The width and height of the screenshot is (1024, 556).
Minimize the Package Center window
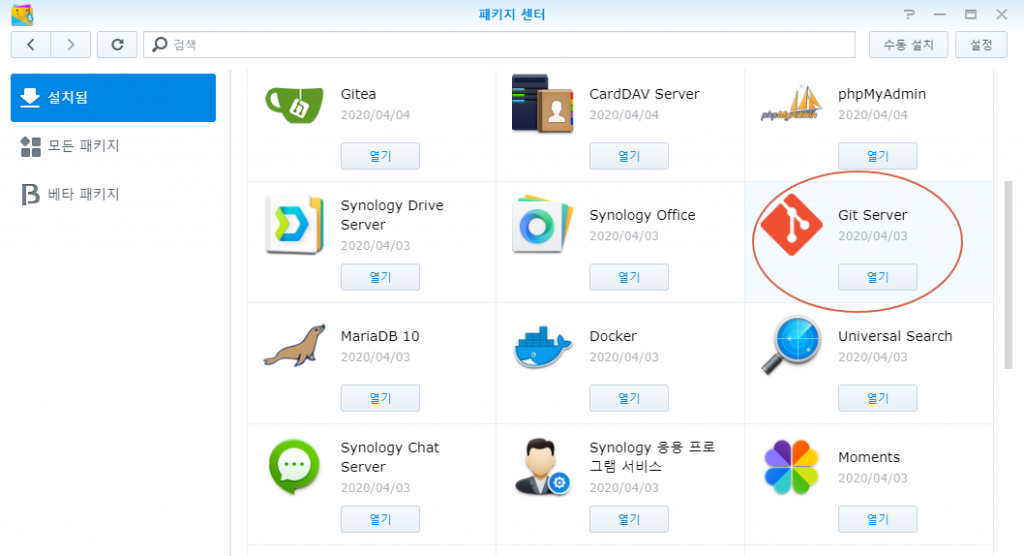[x=940, y=14]
